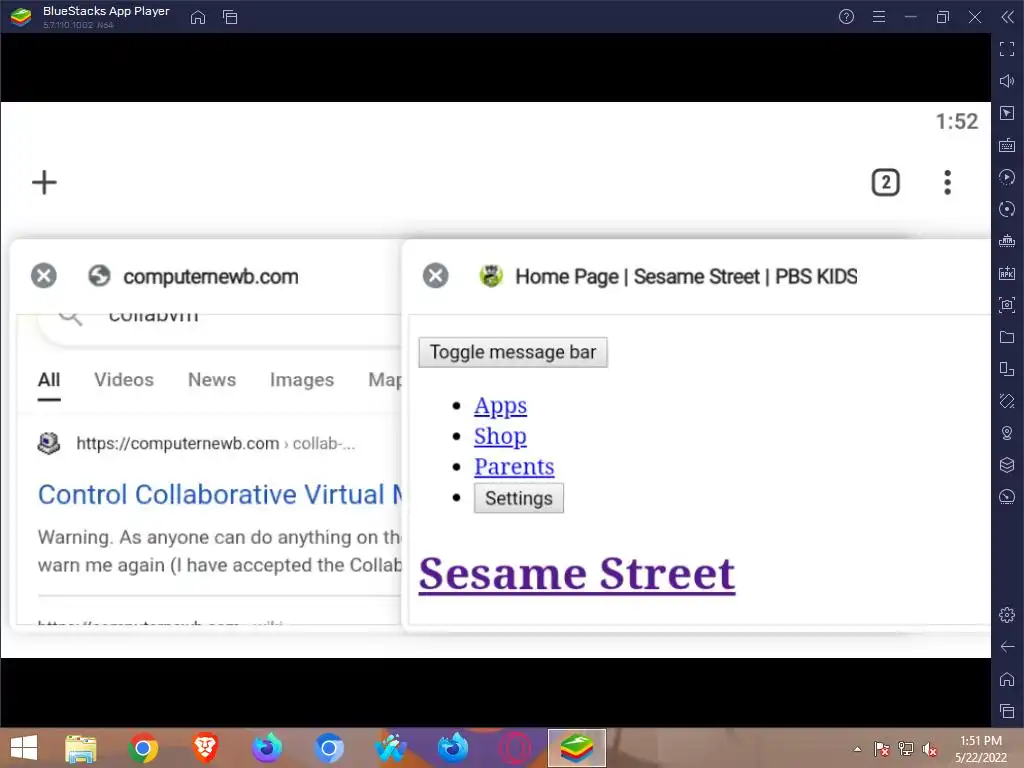Toggle eco mode speedometer icon
Image resolution: width=1024 pixels, height=768 pixels.
(x=1007, y=497)
